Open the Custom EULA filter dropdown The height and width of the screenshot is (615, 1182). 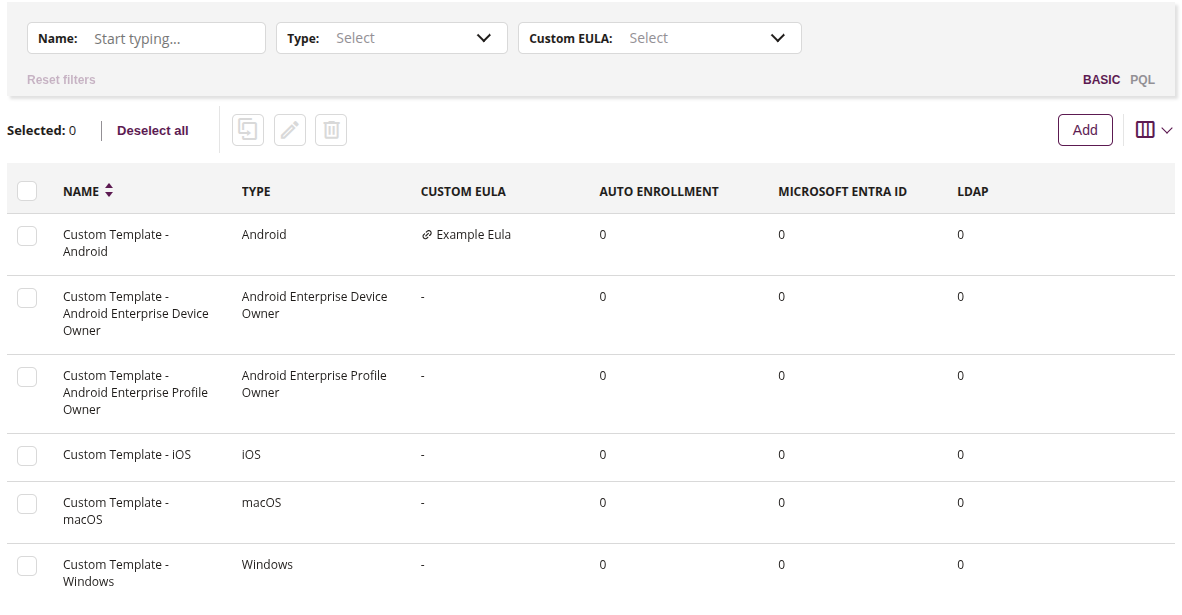[700, 37]
